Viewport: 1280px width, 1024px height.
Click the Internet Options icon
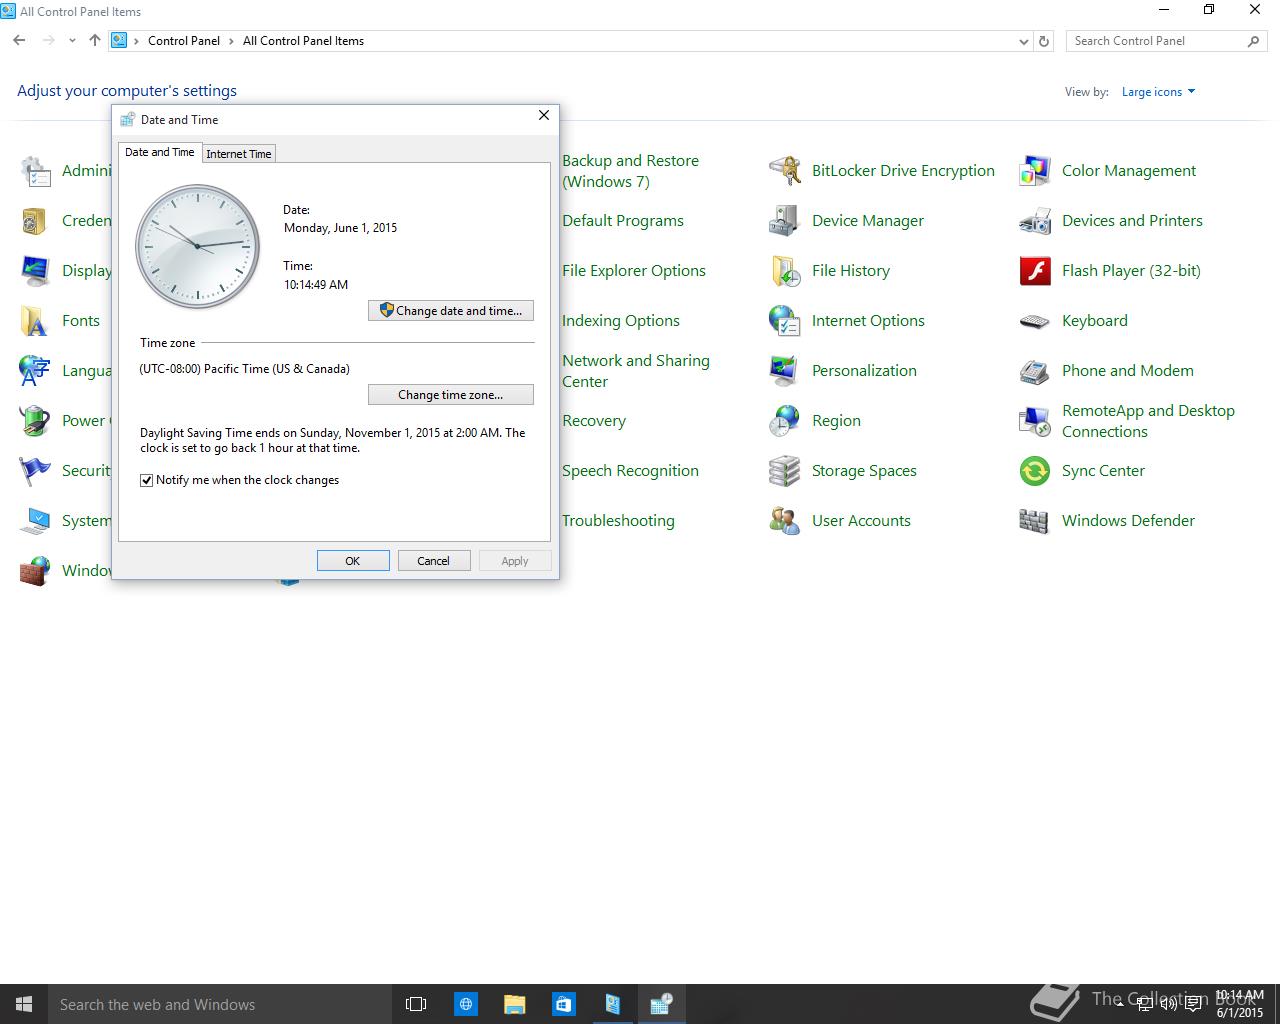coord(785,321)
